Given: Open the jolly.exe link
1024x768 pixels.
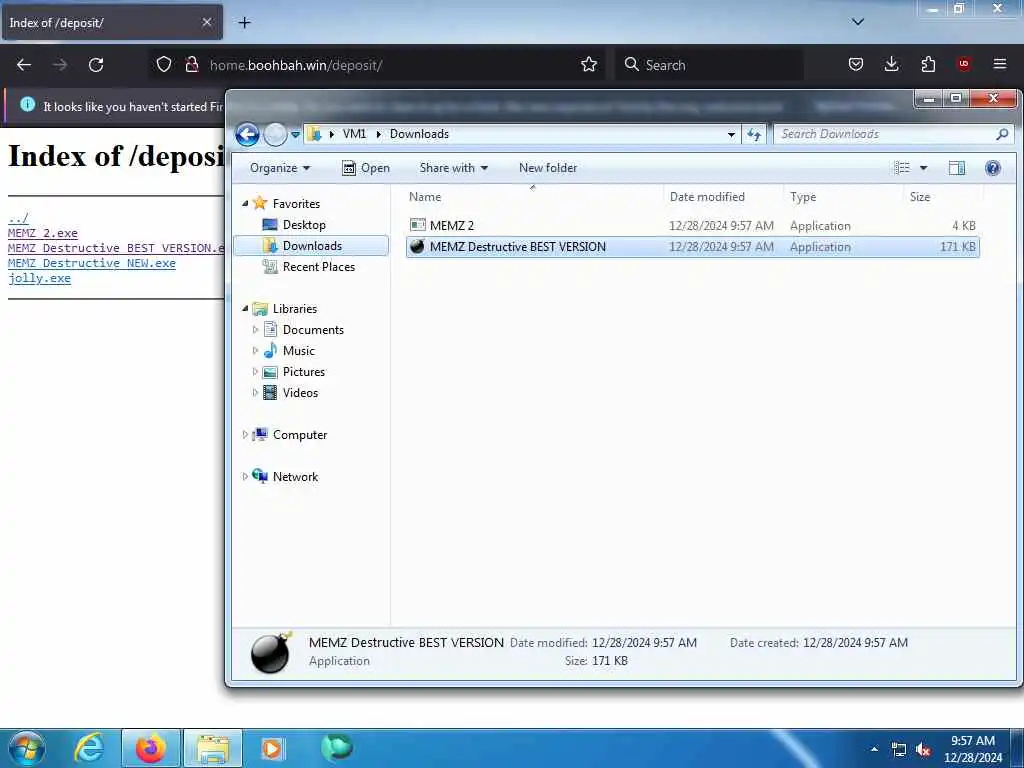Looking at the screenshot, I should [x=39, y=278].
